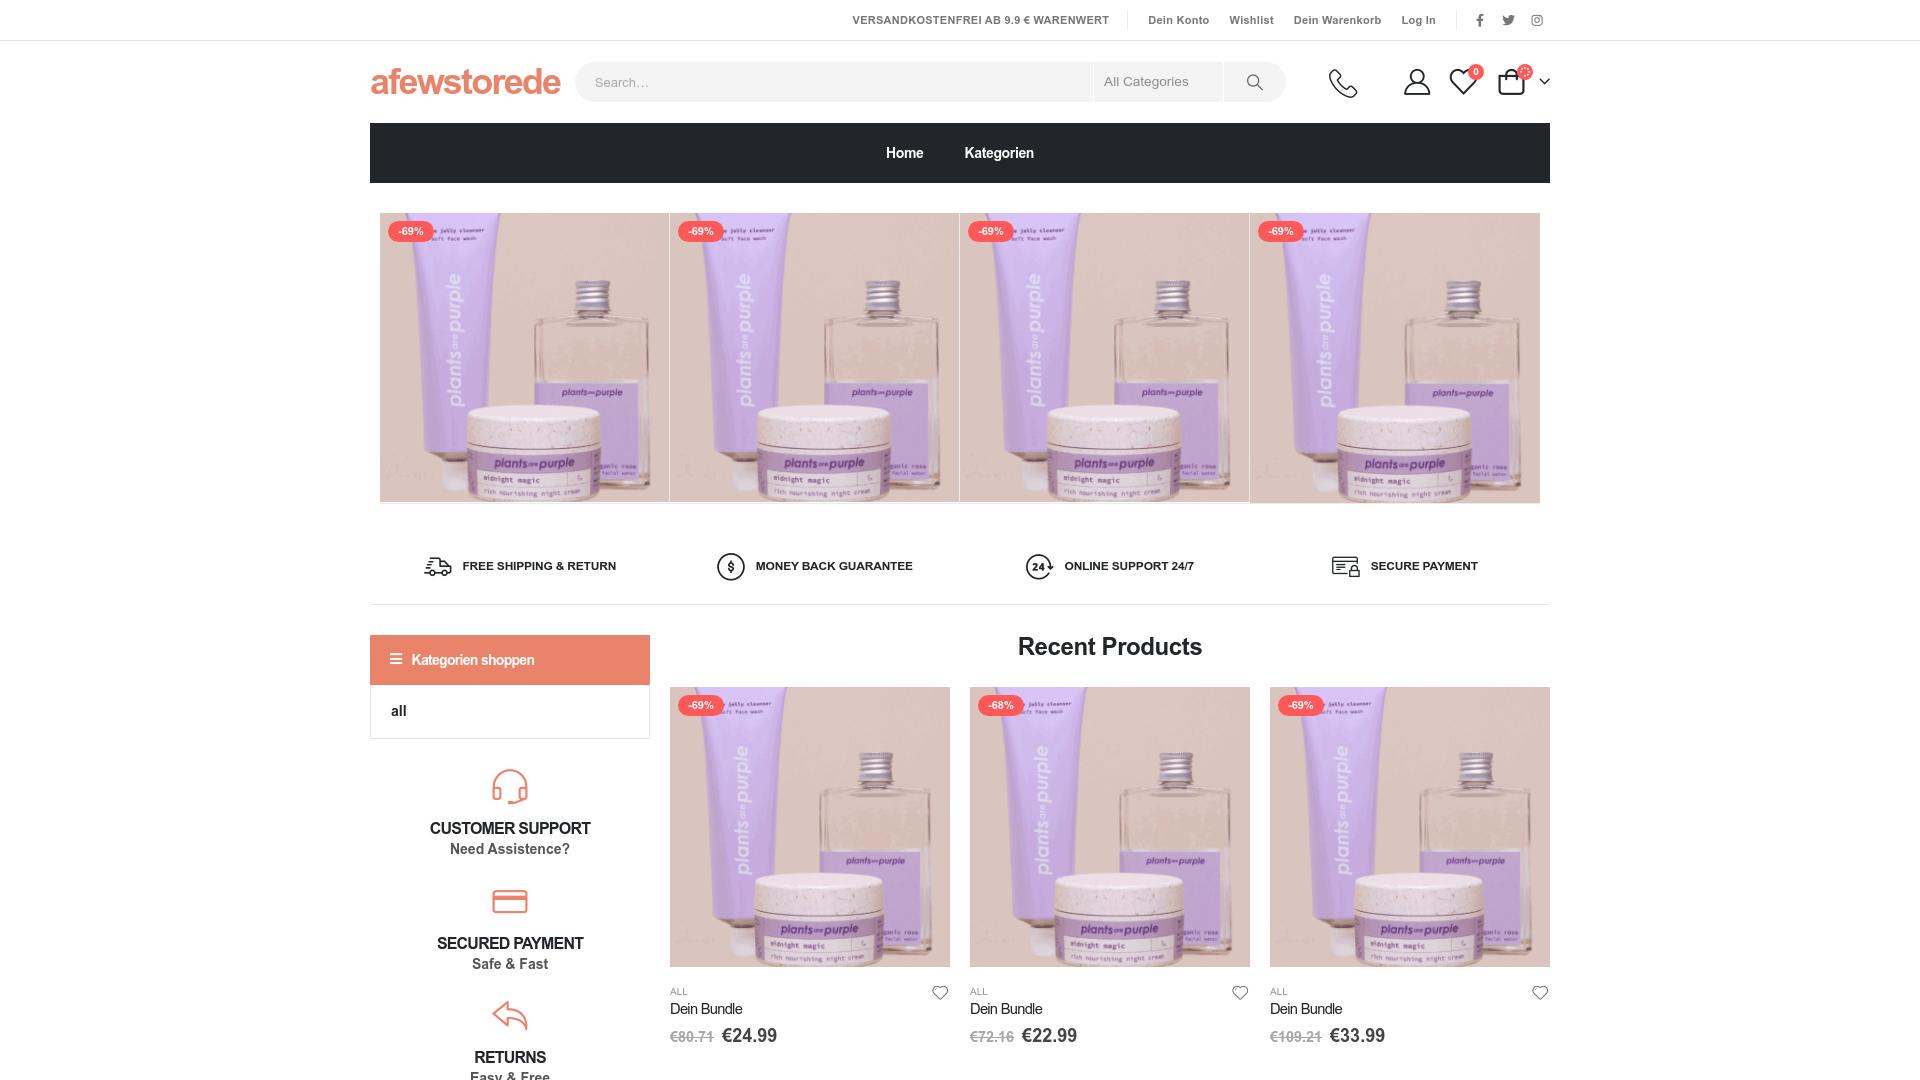Expand the Kategorien shoppen menu

tap(510, 660)
